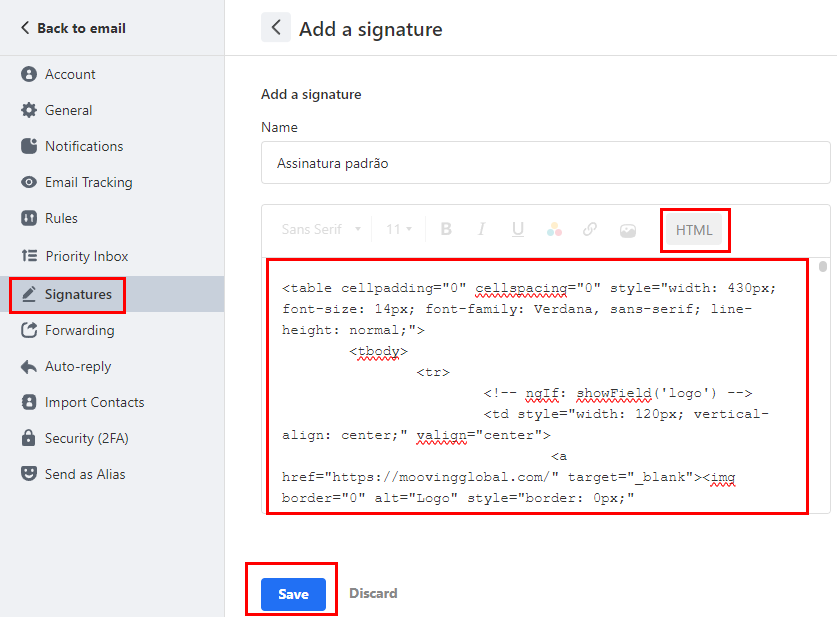837x617 pixels.
Task: Open the text color picker
Action: click(x=554, y=230)
